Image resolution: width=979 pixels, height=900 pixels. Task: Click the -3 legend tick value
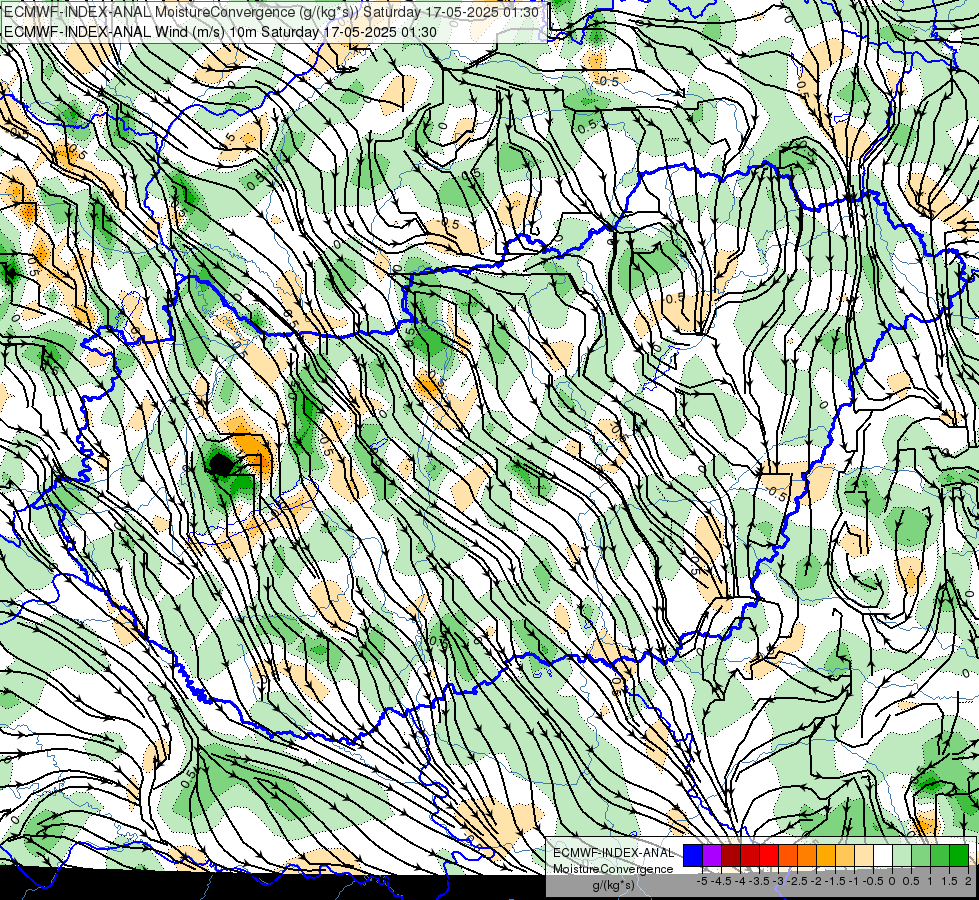click(x=778, y=881)
